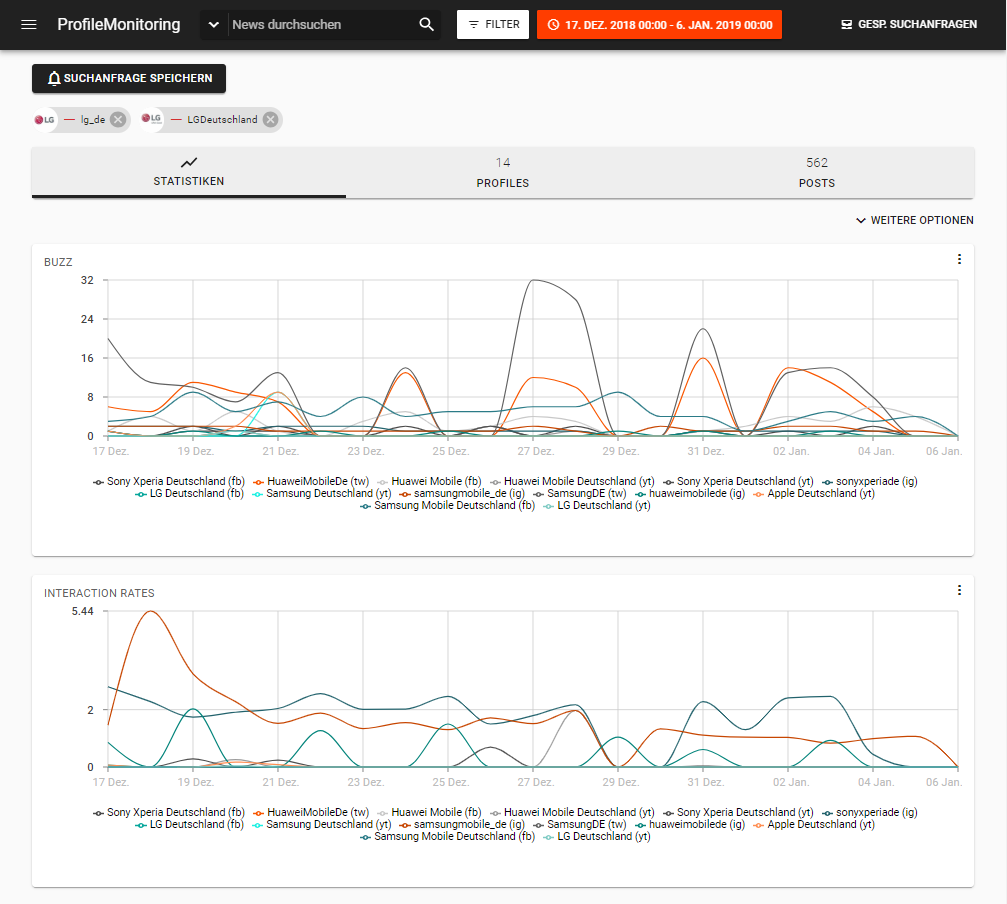Remove the lg_de filter chip

point(118,120)
